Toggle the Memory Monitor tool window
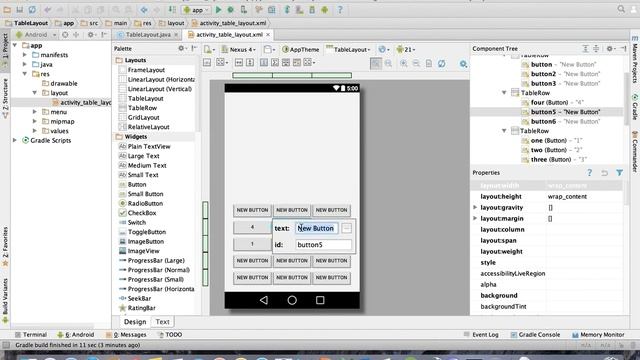 [x=598, y=334]
